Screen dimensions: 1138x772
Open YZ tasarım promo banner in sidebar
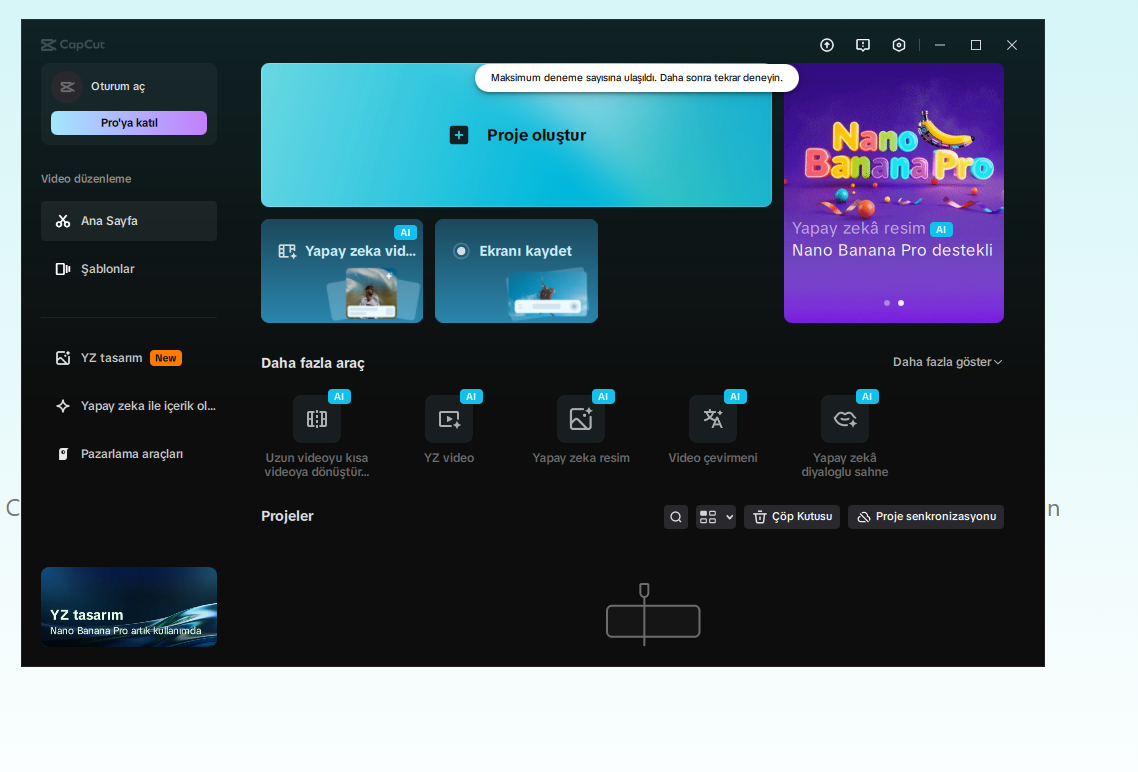click(128, 607)
